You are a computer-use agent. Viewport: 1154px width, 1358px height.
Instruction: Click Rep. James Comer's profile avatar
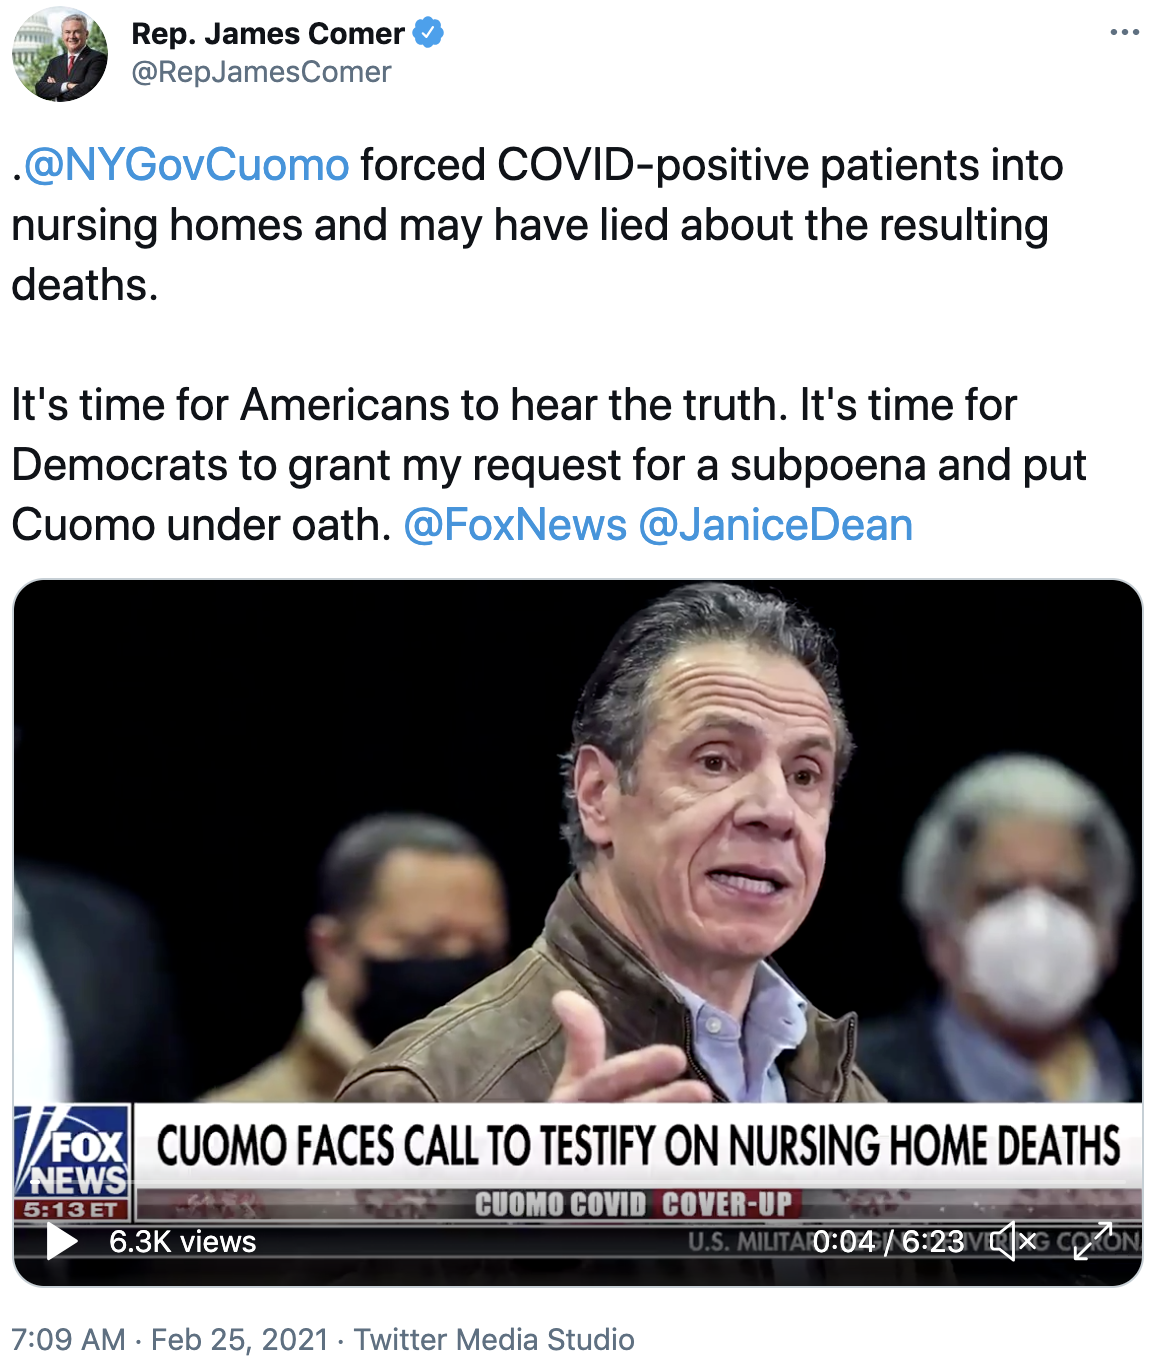click(60, 53)
